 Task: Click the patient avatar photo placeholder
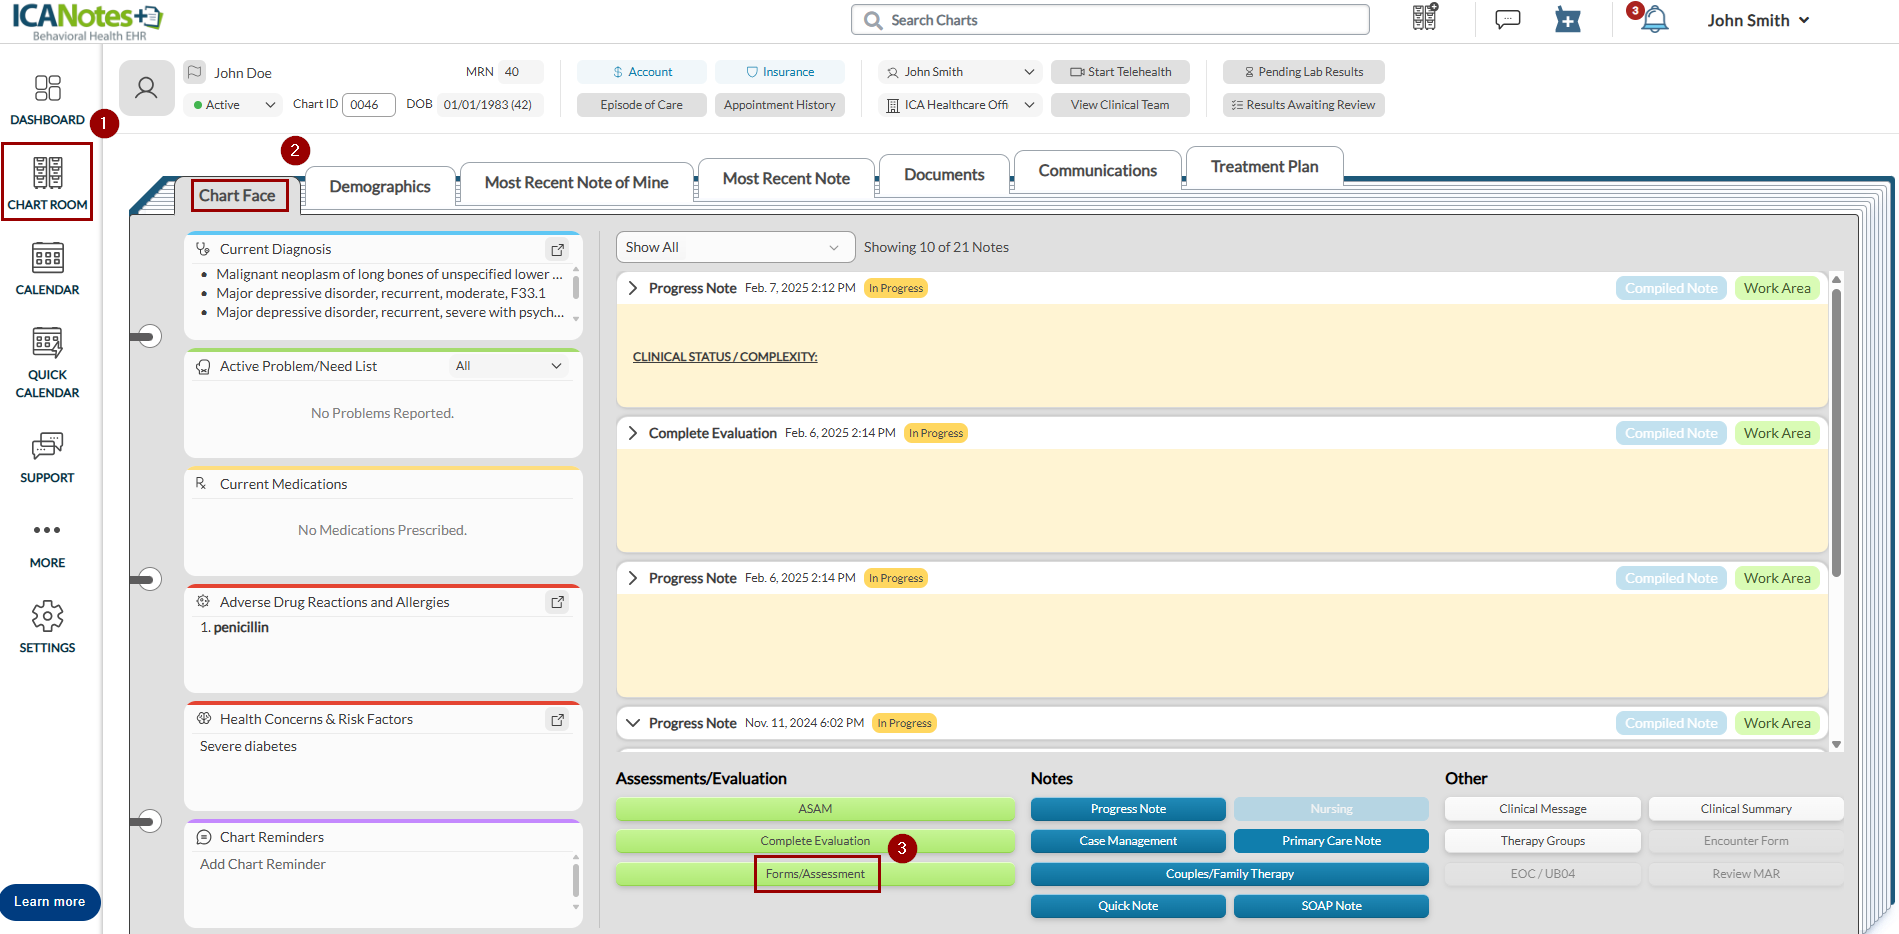[x=147, y=88]
